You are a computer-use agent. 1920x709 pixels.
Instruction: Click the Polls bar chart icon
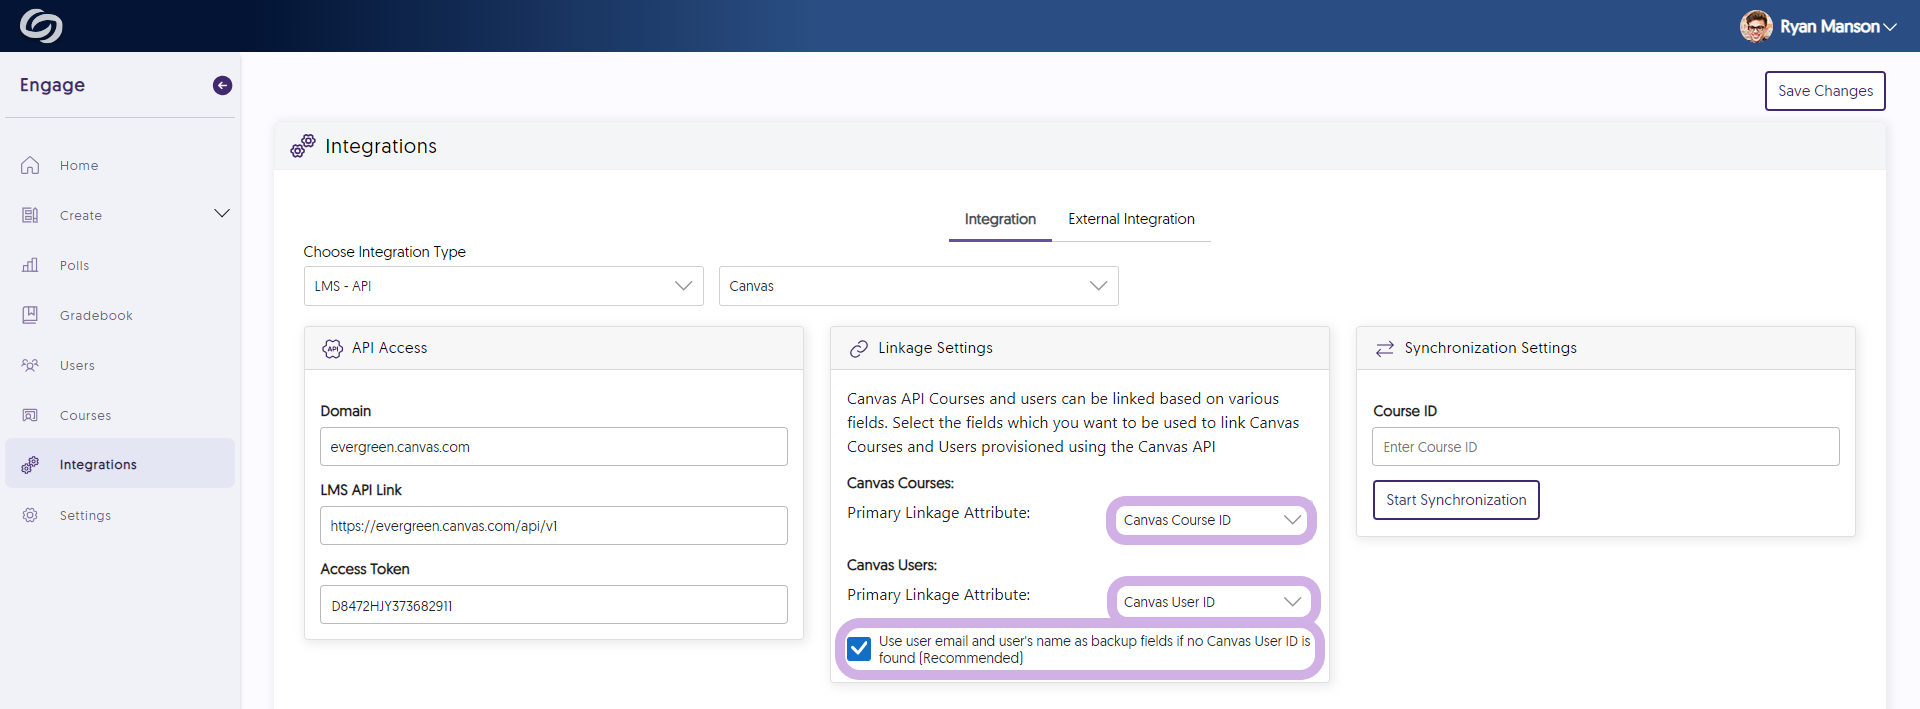click(30, 265)
